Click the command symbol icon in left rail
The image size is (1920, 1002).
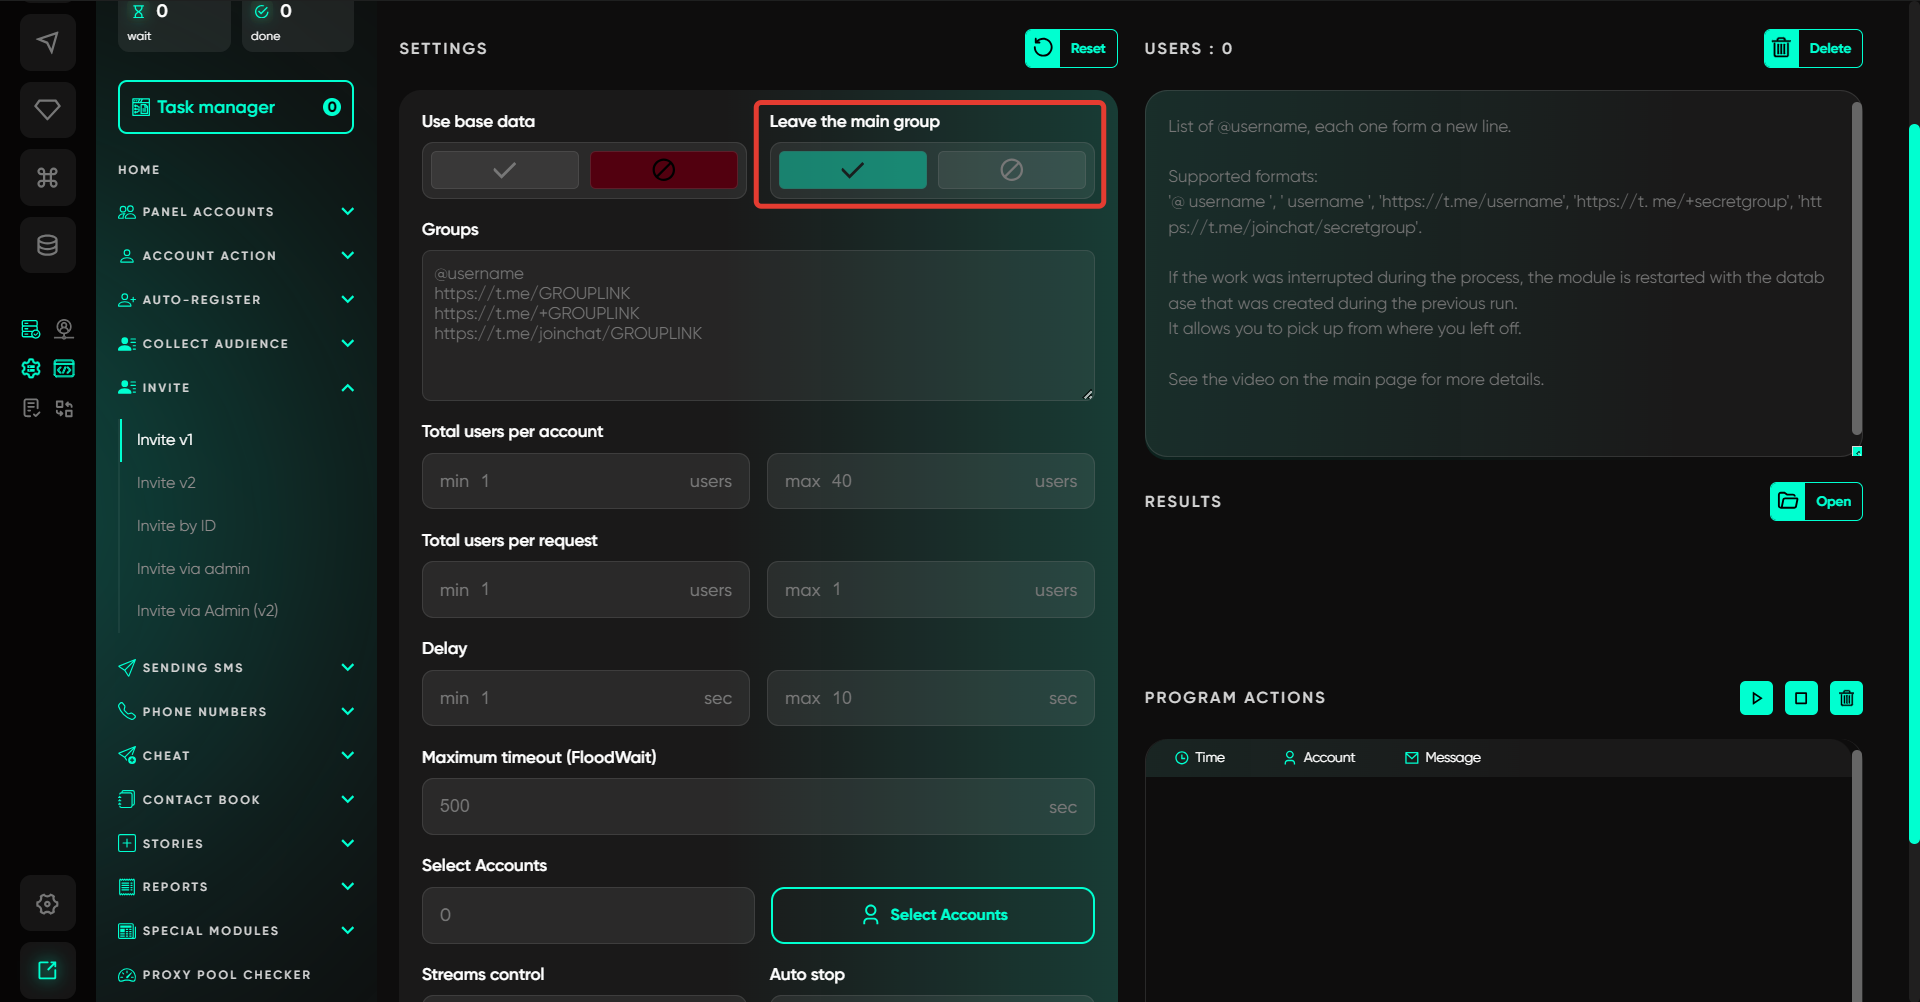click(x=47, y=178)
